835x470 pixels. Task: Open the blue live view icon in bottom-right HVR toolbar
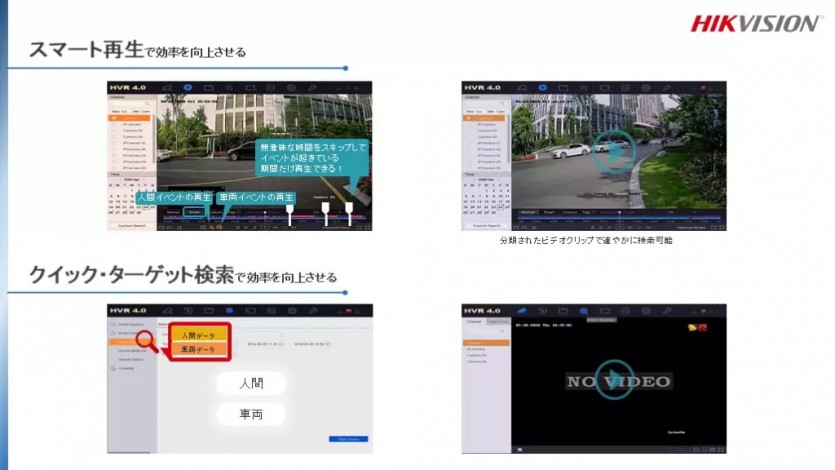pos(522,310)
